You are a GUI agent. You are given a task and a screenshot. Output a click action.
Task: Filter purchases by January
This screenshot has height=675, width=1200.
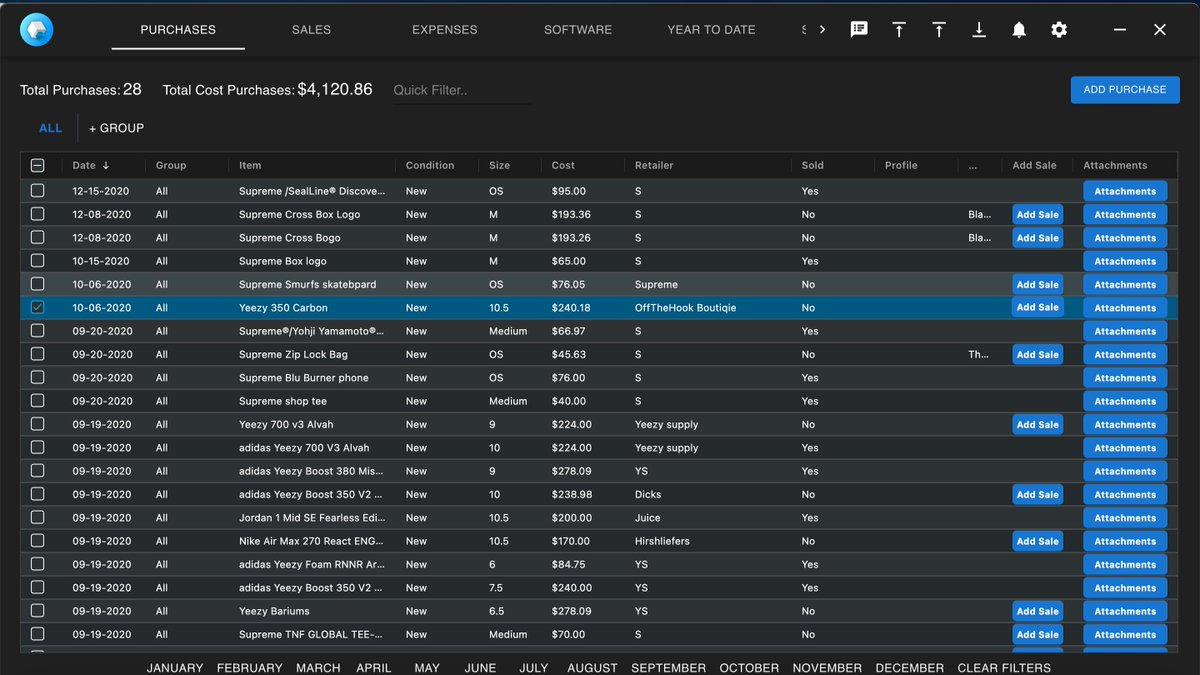[175, 668]
